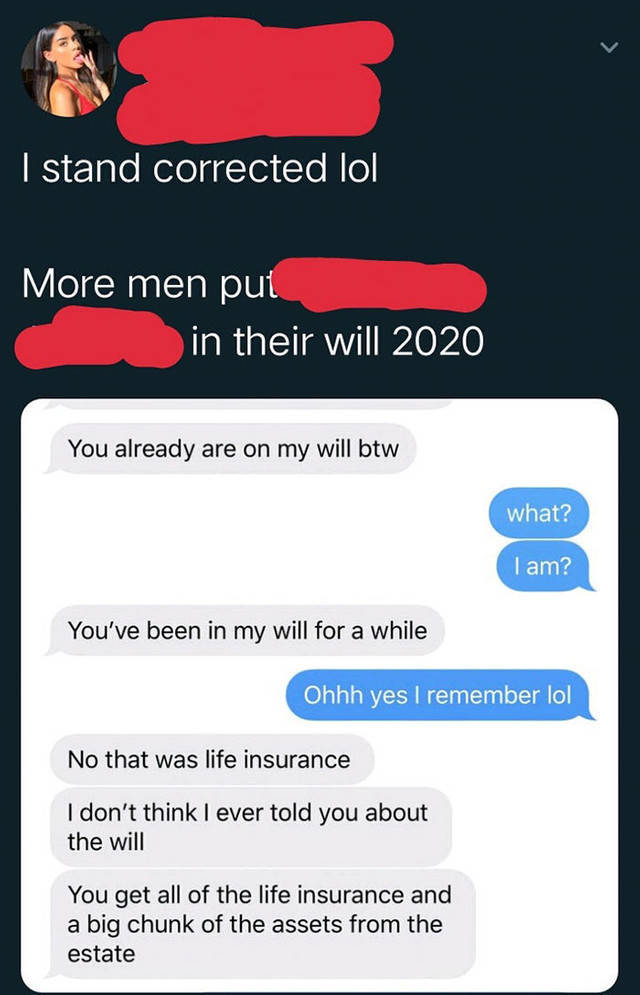The width and height of the screenshot is (640, 995).
Task: Open the attached text conversation image
Action: point(320,695)
